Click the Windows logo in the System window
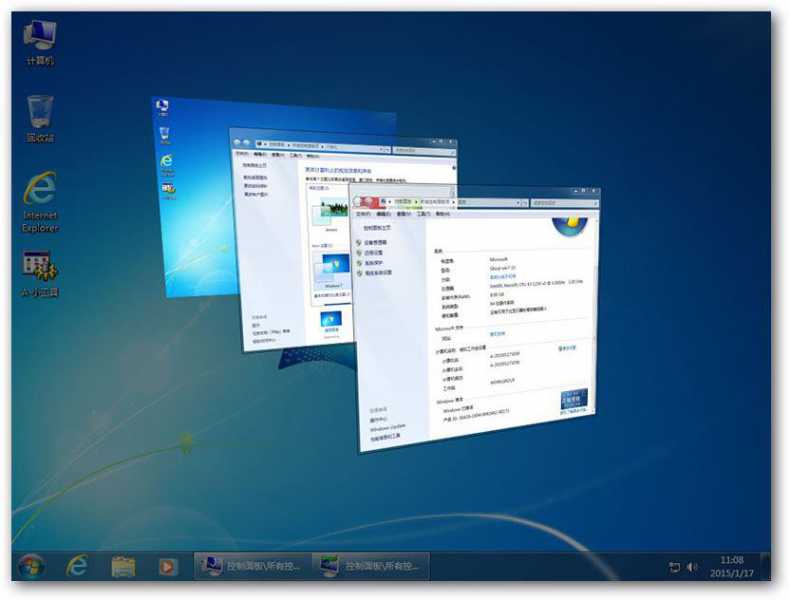The height and width of the screenshot is (600, 790). (570, 225)
